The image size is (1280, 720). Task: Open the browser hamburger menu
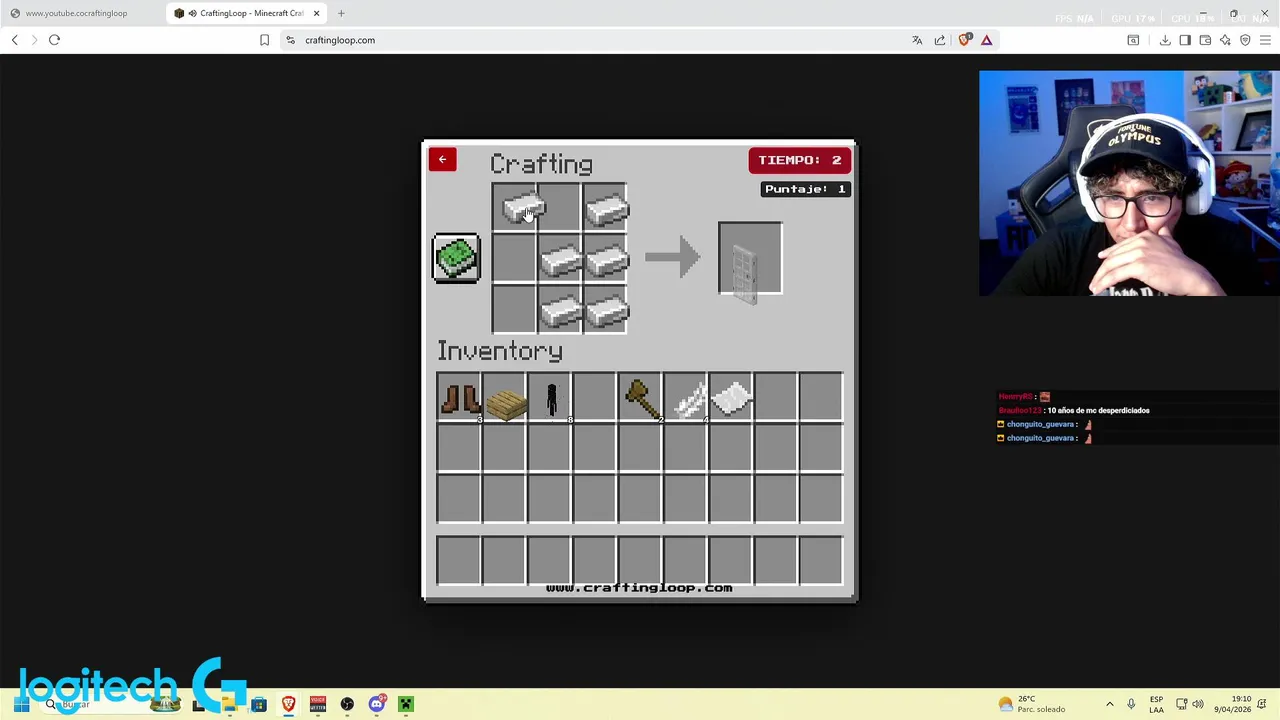coord(1265,40)
